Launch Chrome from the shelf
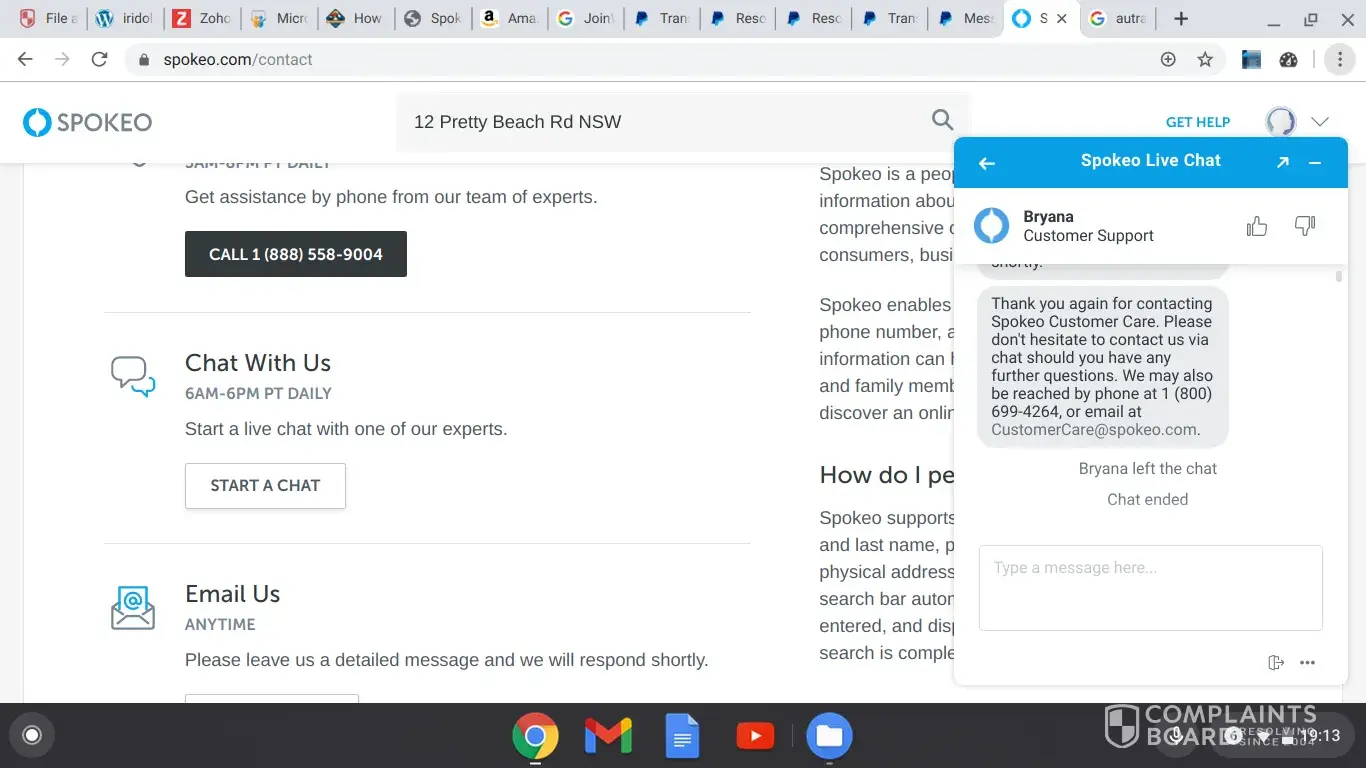This screenshot has height=768, width=1366. 535,737
